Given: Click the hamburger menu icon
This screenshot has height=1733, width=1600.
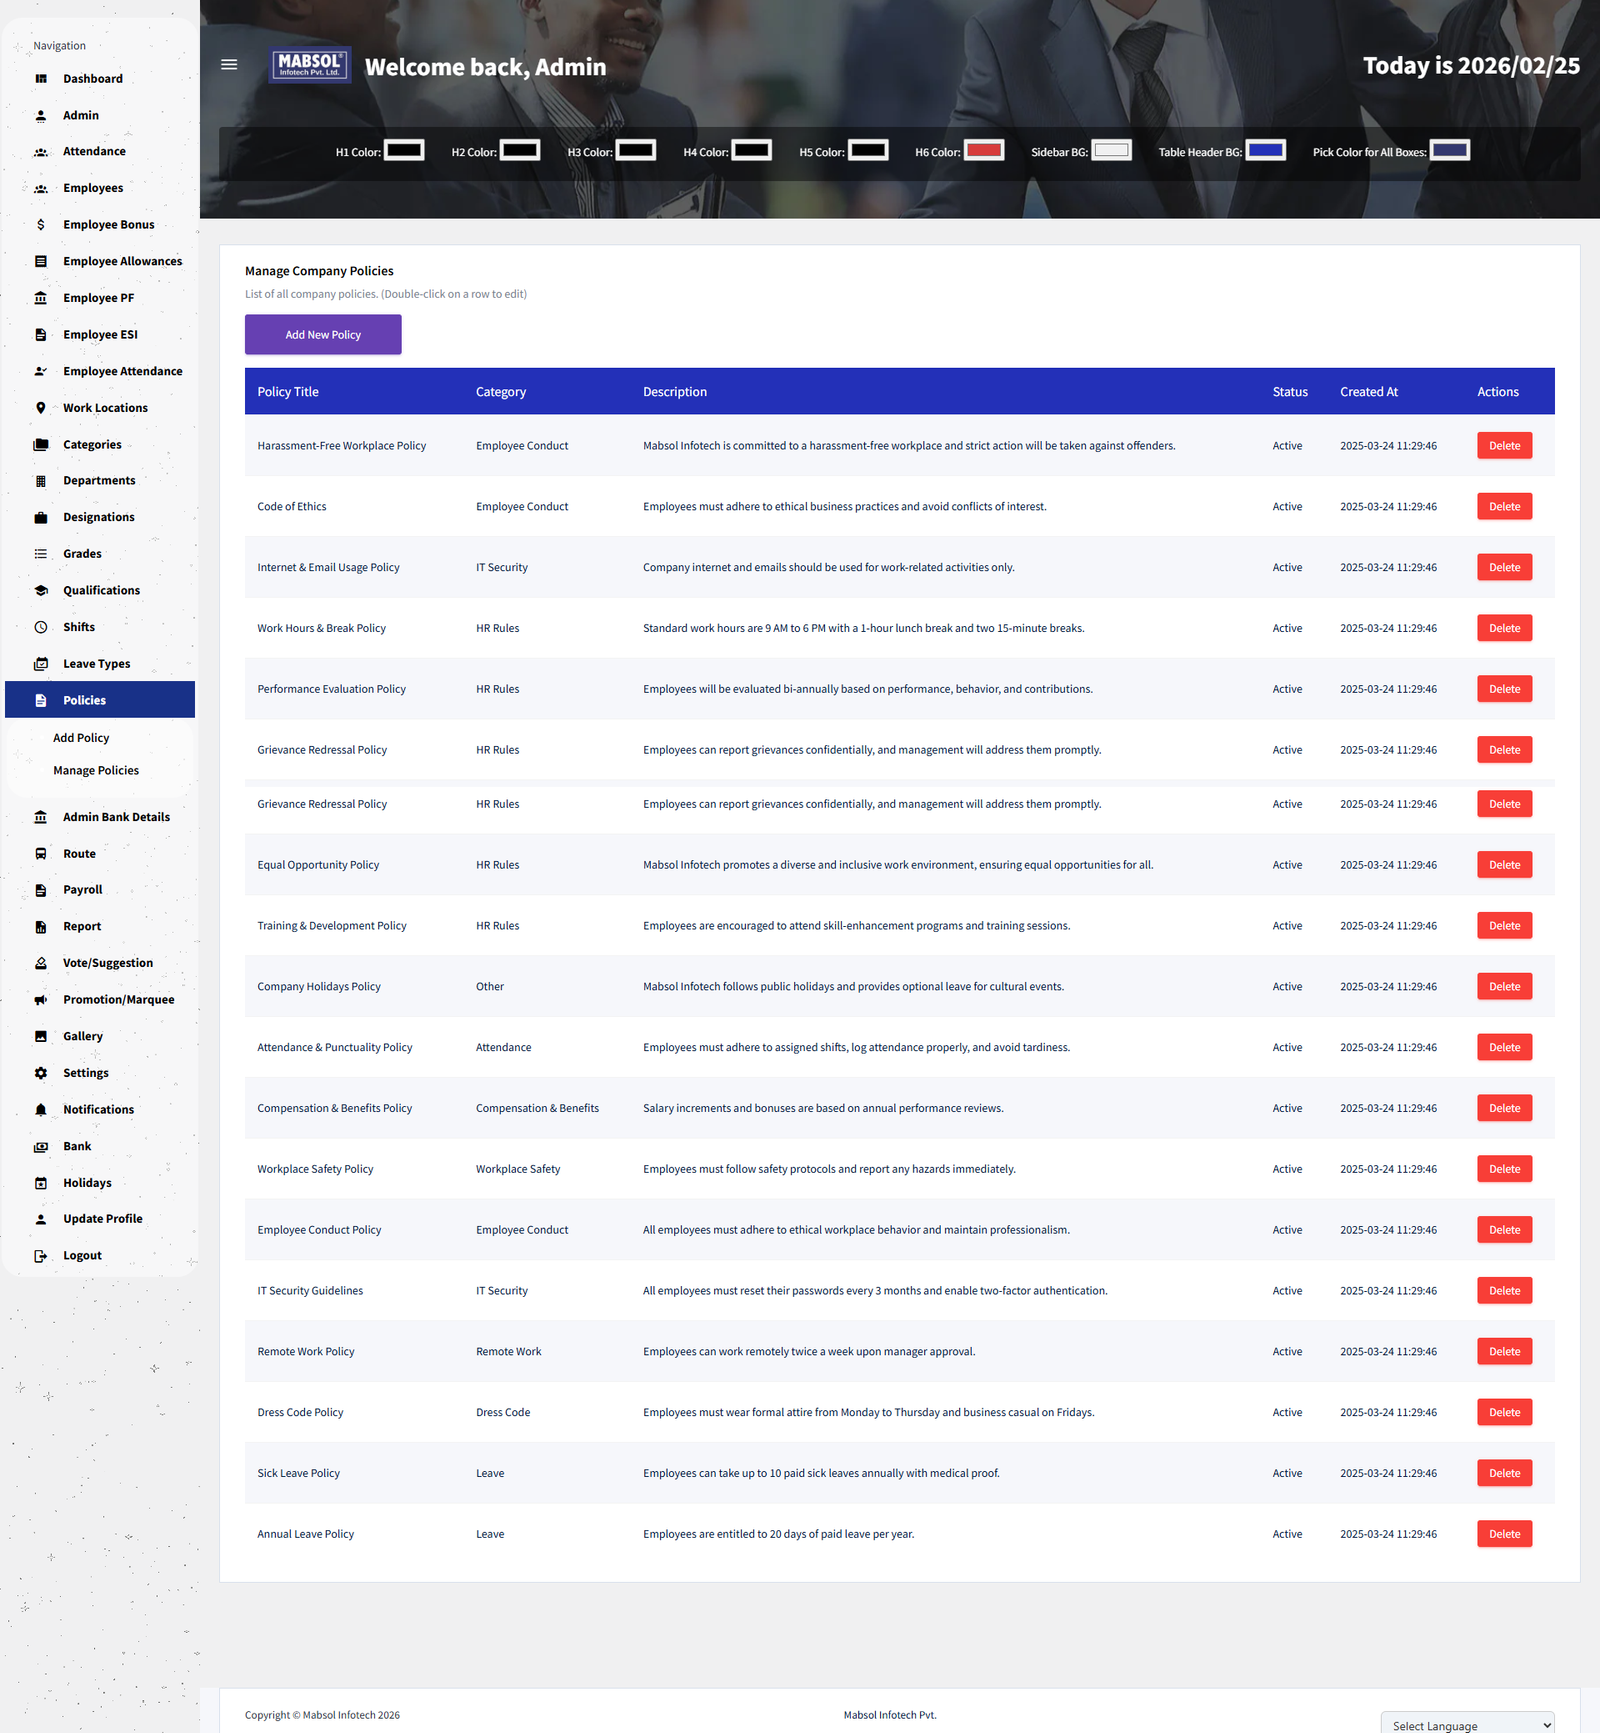Looking at the screenshot, I should click(x=229, y=65).
